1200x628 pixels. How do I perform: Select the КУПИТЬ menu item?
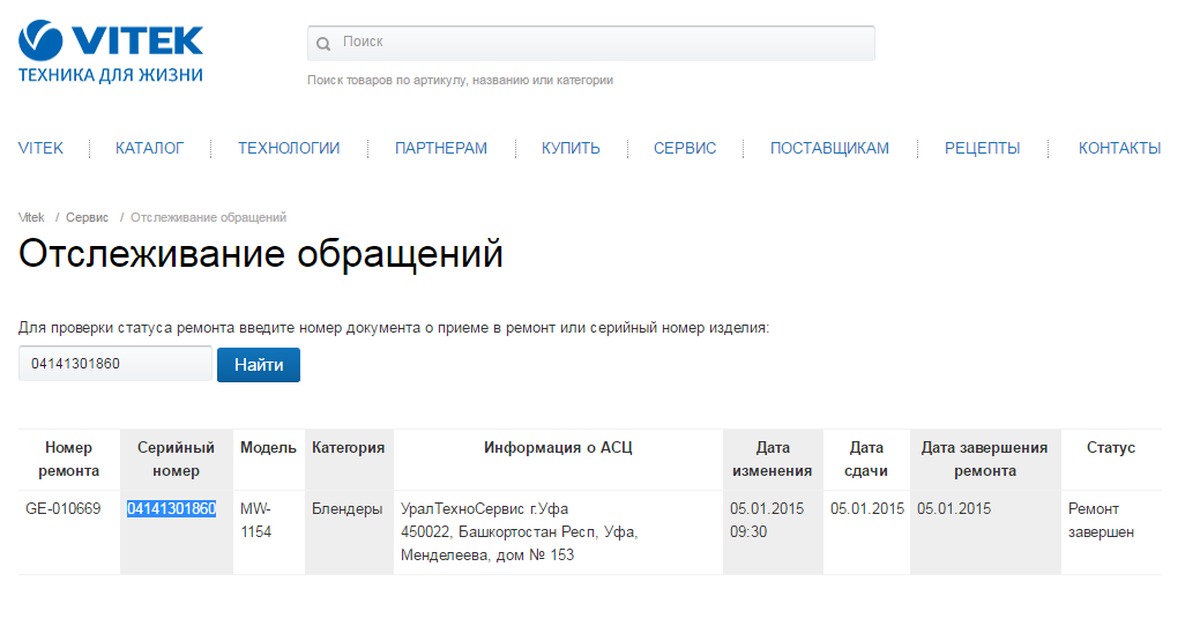click(571, 148)
